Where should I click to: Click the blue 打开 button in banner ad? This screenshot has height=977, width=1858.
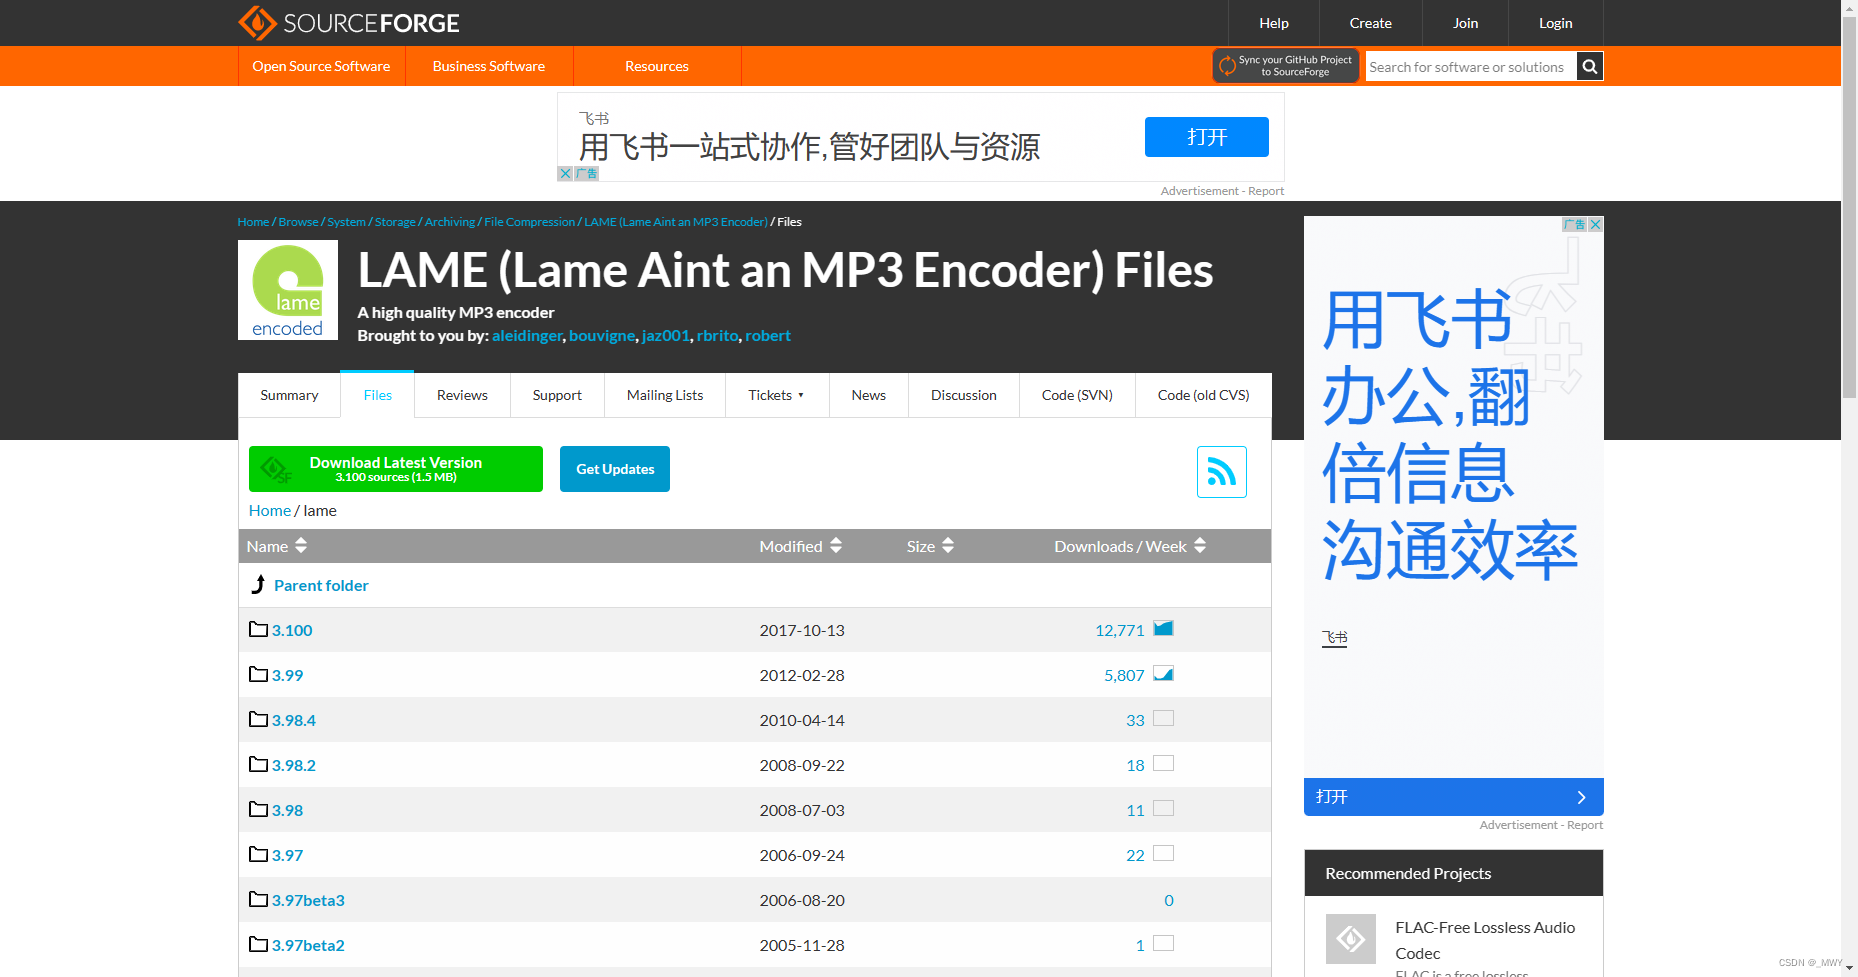1207,137
